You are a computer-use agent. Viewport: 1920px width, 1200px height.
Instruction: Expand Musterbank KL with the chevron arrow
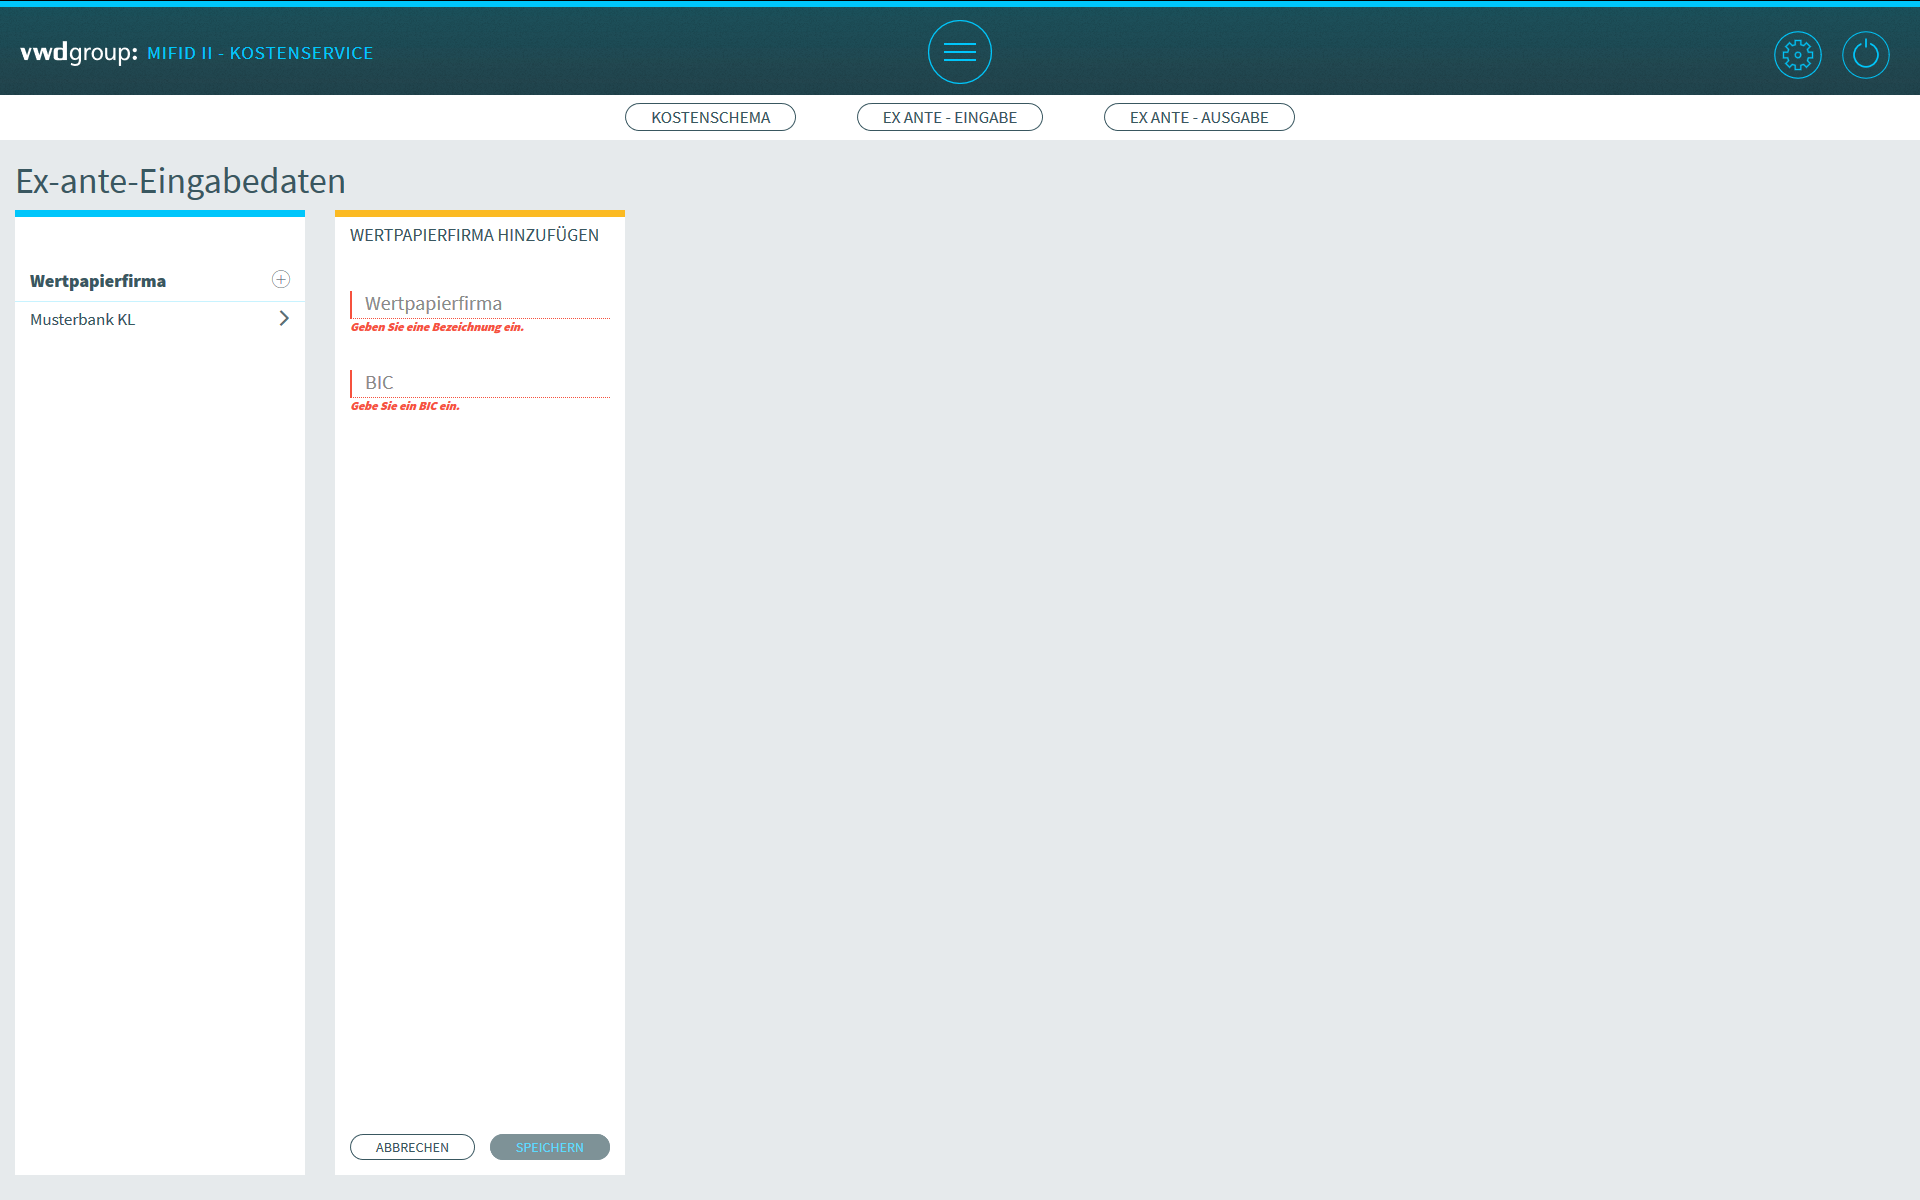(284, 318)
